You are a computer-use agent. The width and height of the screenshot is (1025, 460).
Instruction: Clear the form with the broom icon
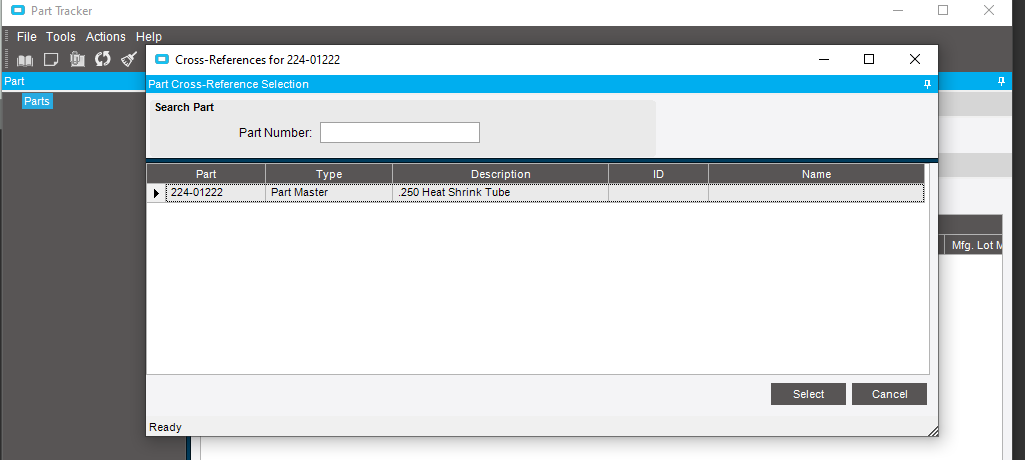[x=128, y=59]
